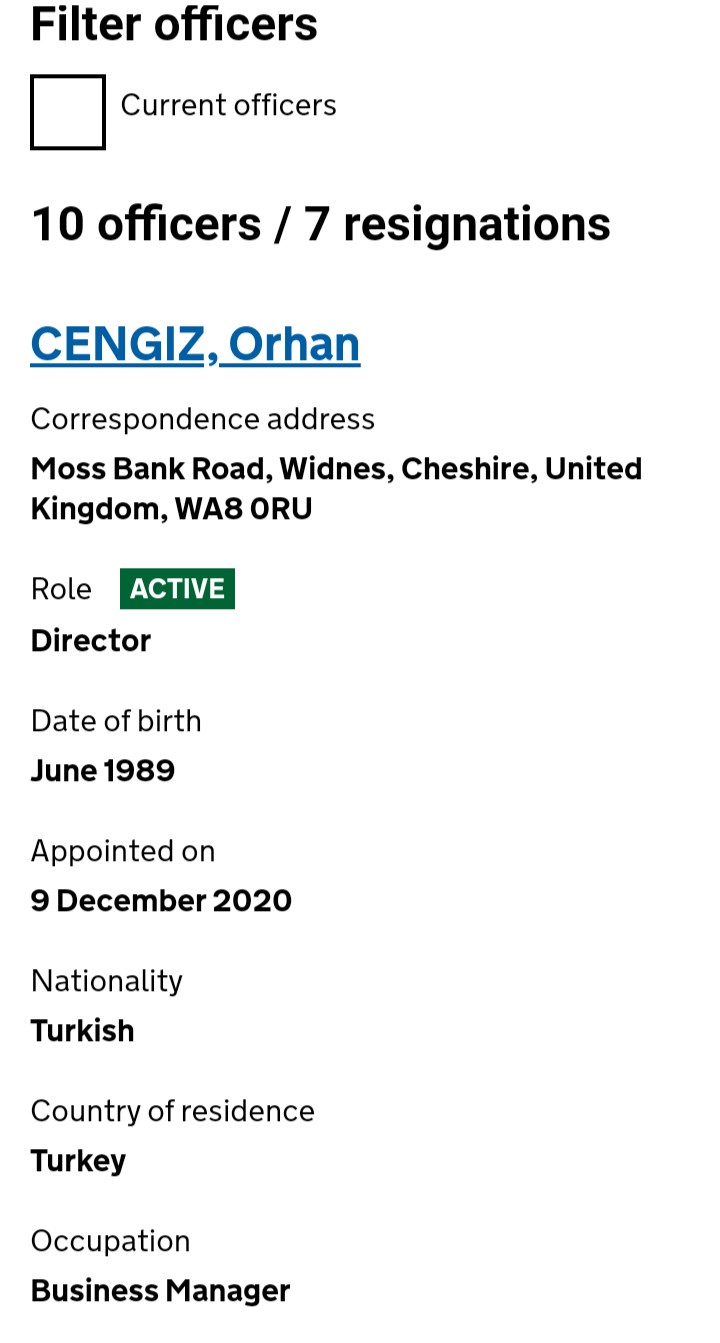
Task: Select the "Director" role value
Action: pyautogui.click(x=91, y=641)
